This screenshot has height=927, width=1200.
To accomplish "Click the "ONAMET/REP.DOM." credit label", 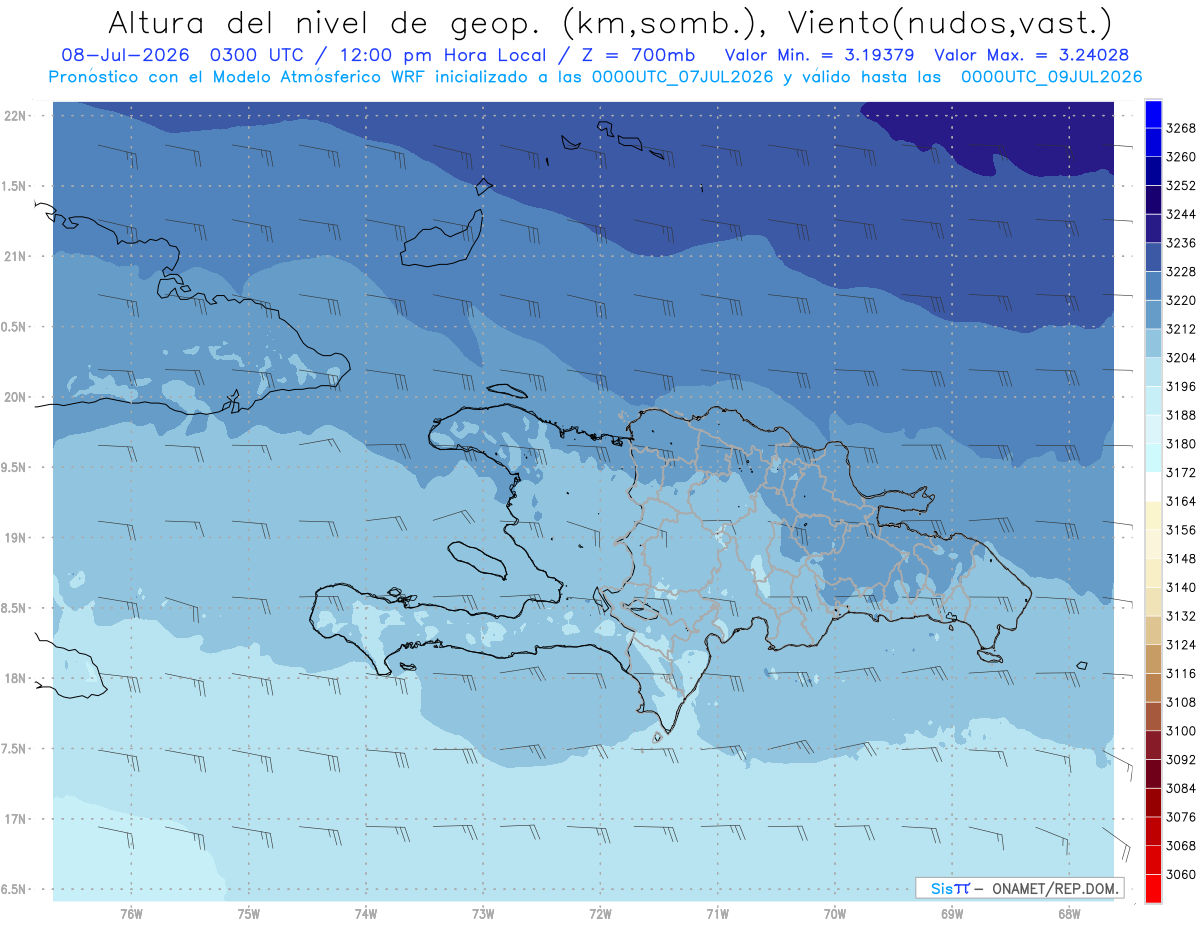I will 1055,888.
